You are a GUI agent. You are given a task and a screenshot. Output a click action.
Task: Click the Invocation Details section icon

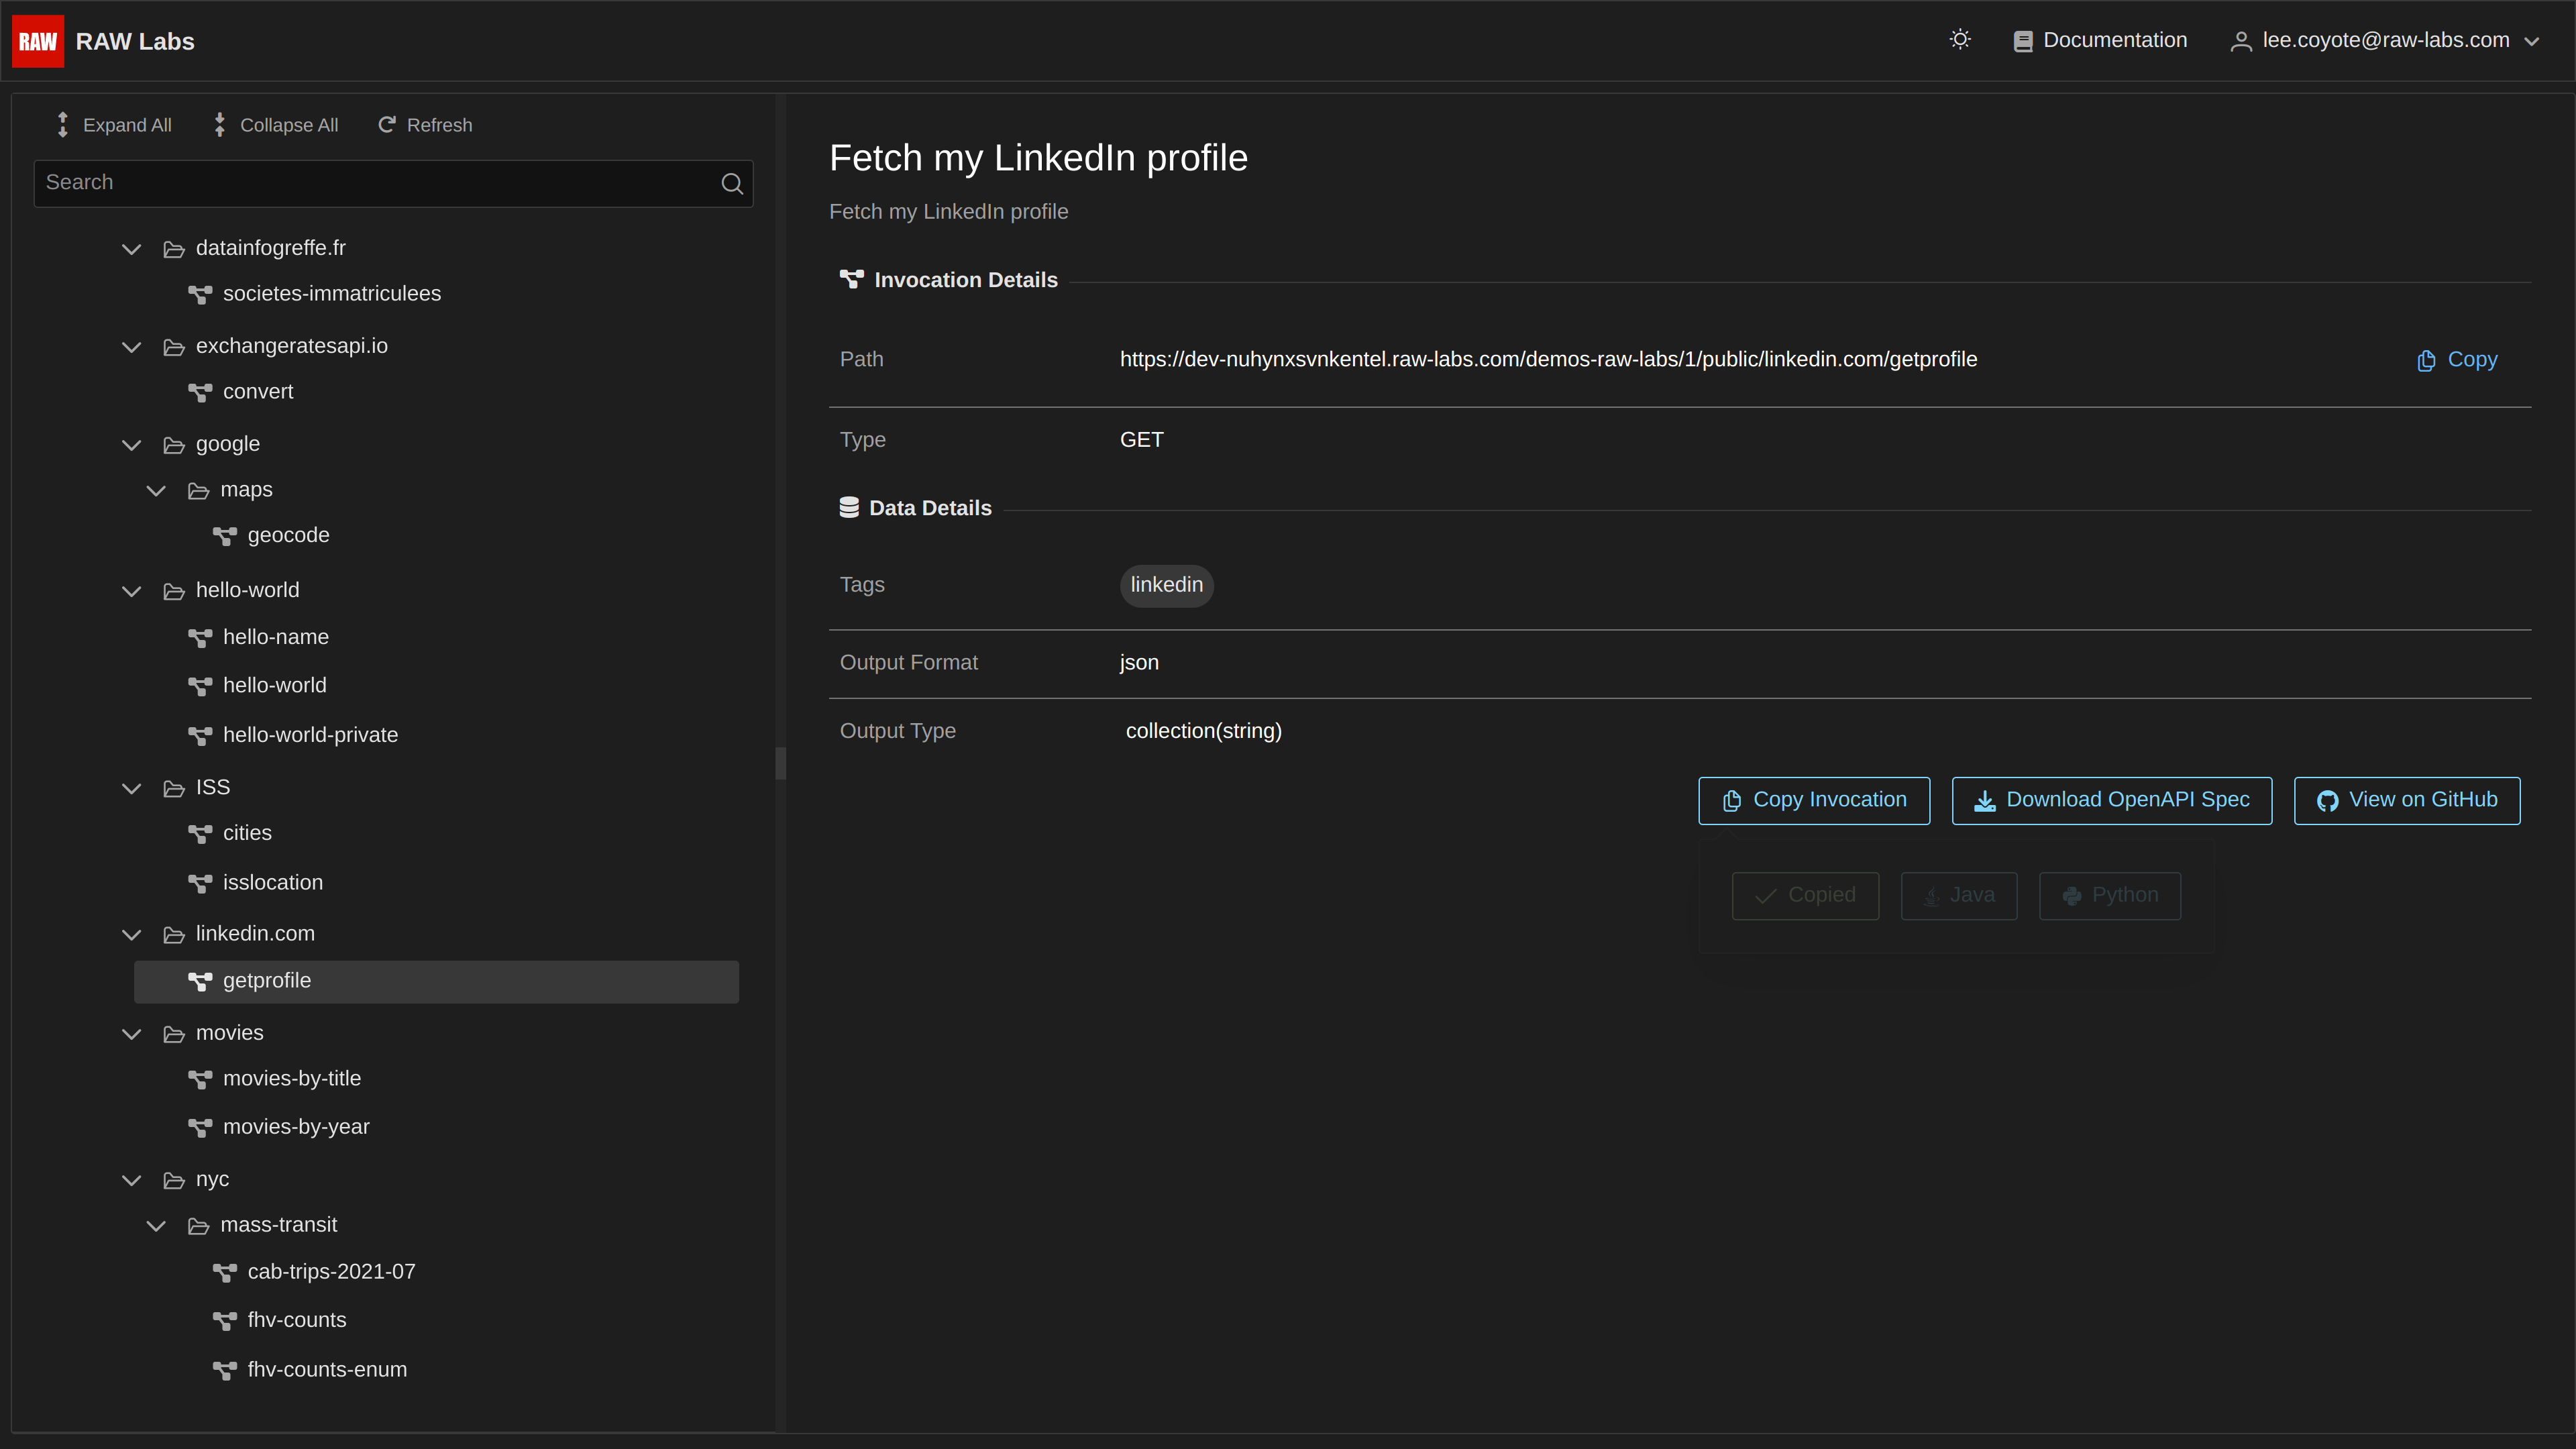pyautogui.click(x=851, y=280)
